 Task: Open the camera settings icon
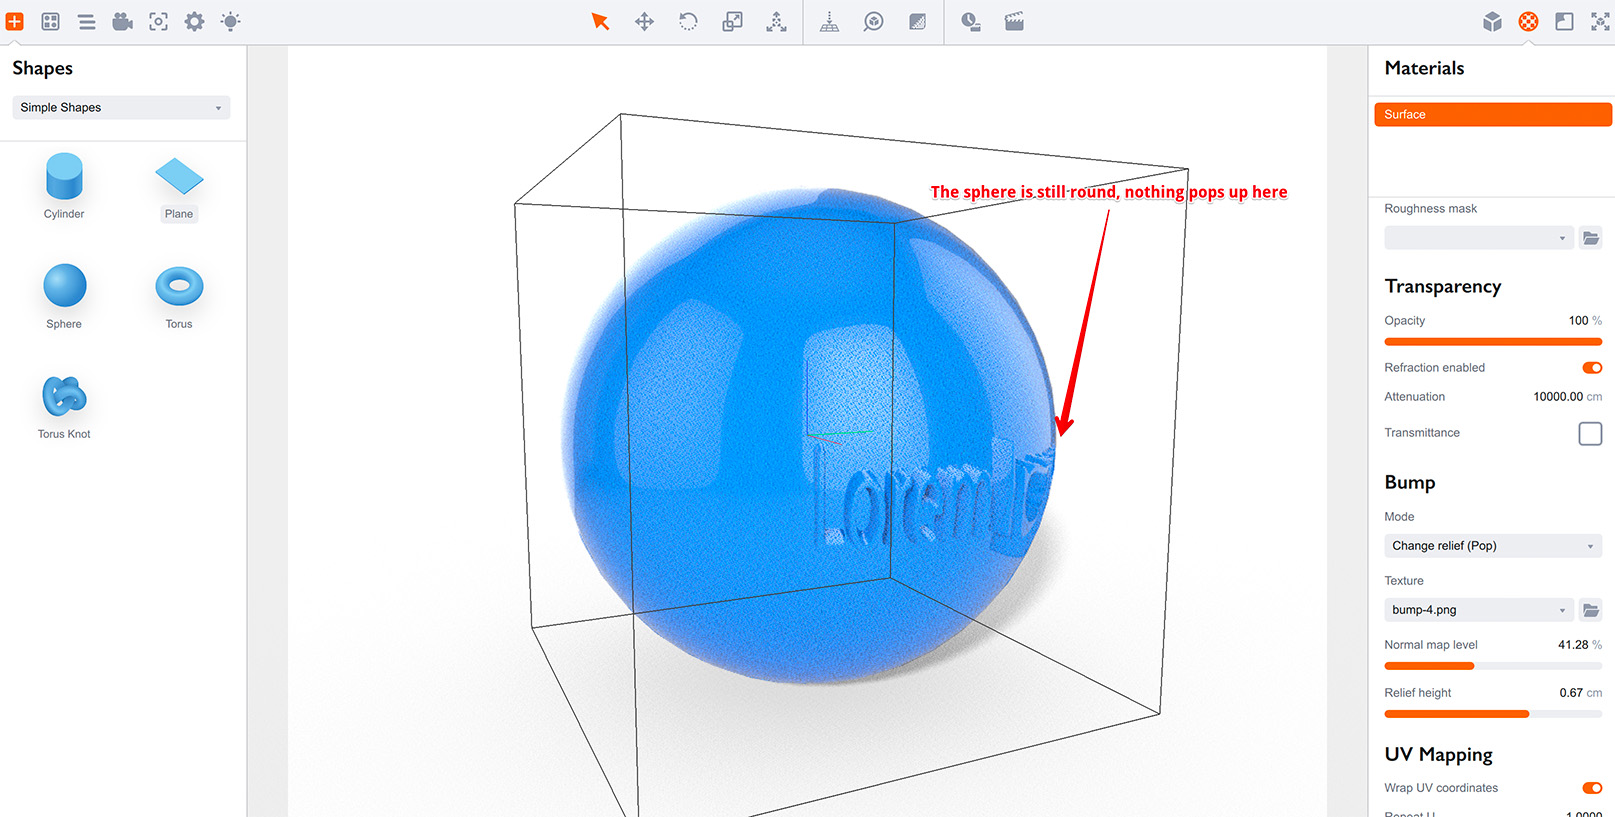click(x=122, y=22)
